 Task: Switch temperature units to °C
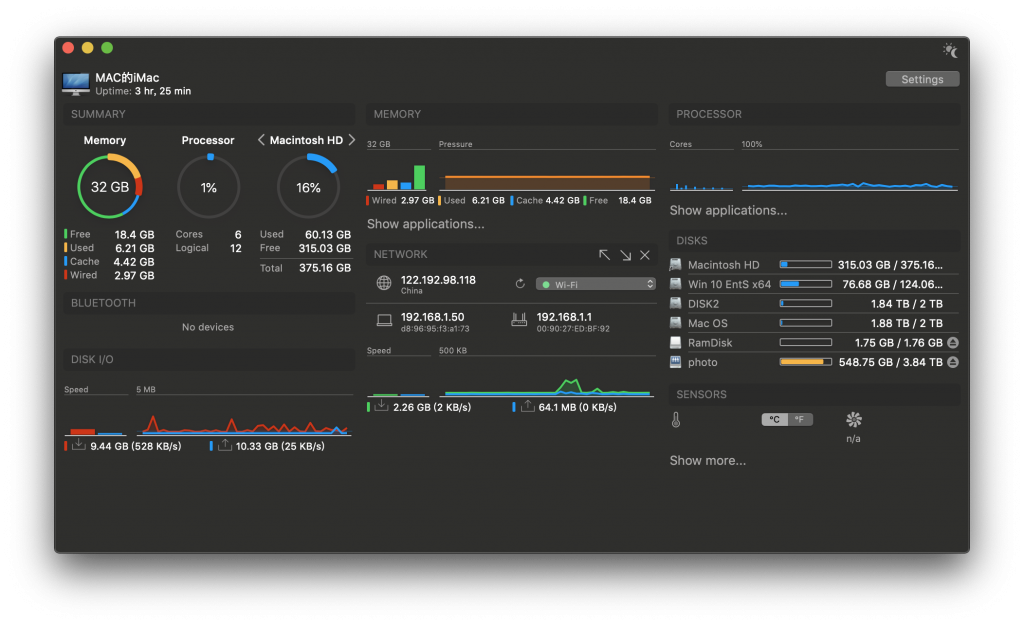point(775,419)
